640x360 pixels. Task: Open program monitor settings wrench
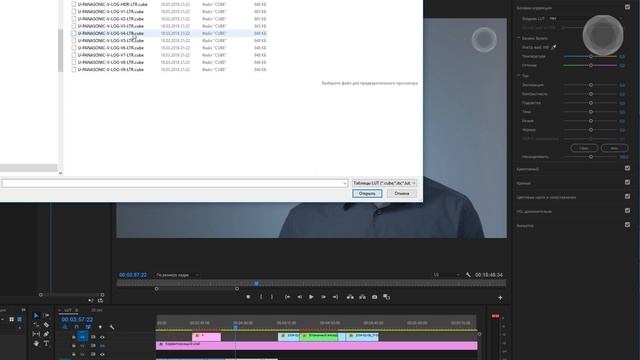(468, 275)
